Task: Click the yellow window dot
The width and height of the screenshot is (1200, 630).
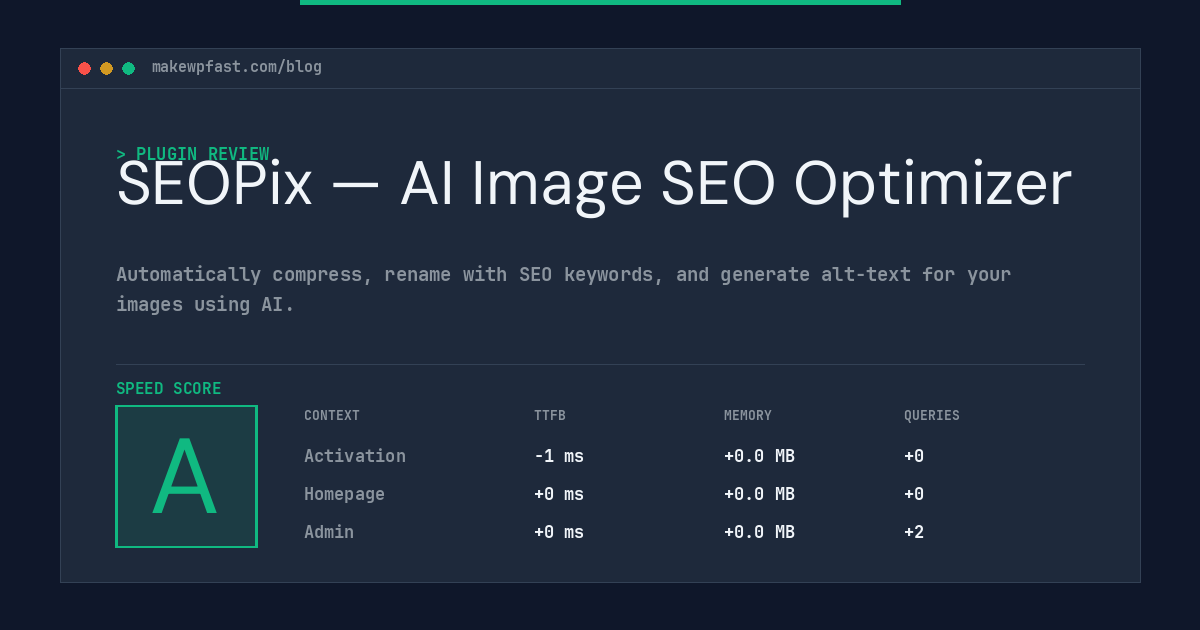Action: click(106, 68)
